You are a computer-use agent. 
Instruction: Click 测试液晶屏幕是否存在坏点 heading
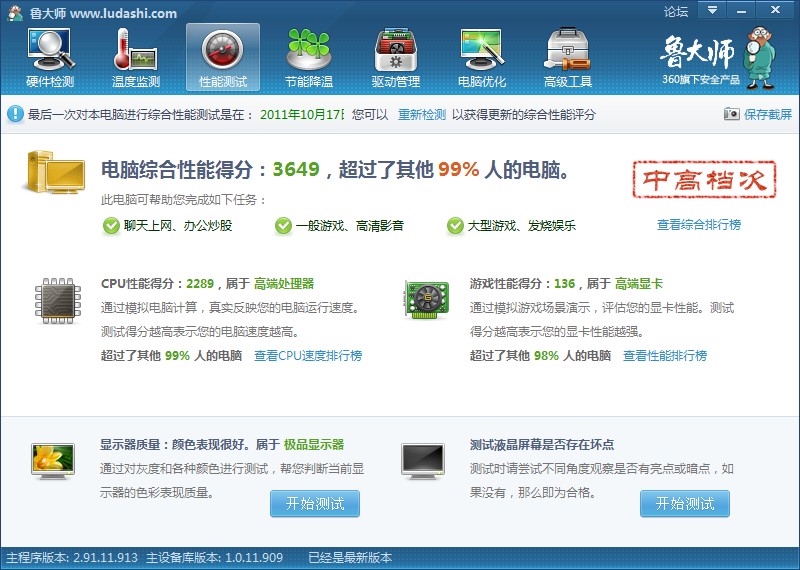click(x=542, y=444)
